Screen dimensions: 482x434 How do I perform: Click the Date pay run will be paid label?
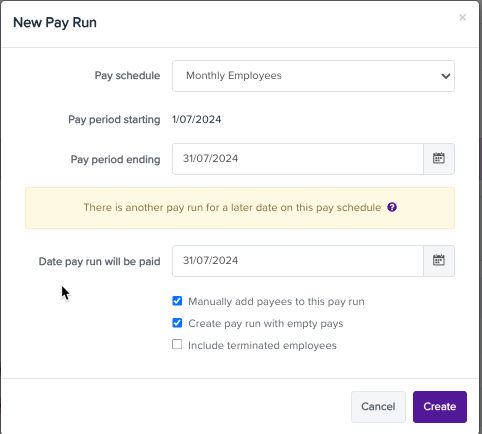[x=99, y=262]
